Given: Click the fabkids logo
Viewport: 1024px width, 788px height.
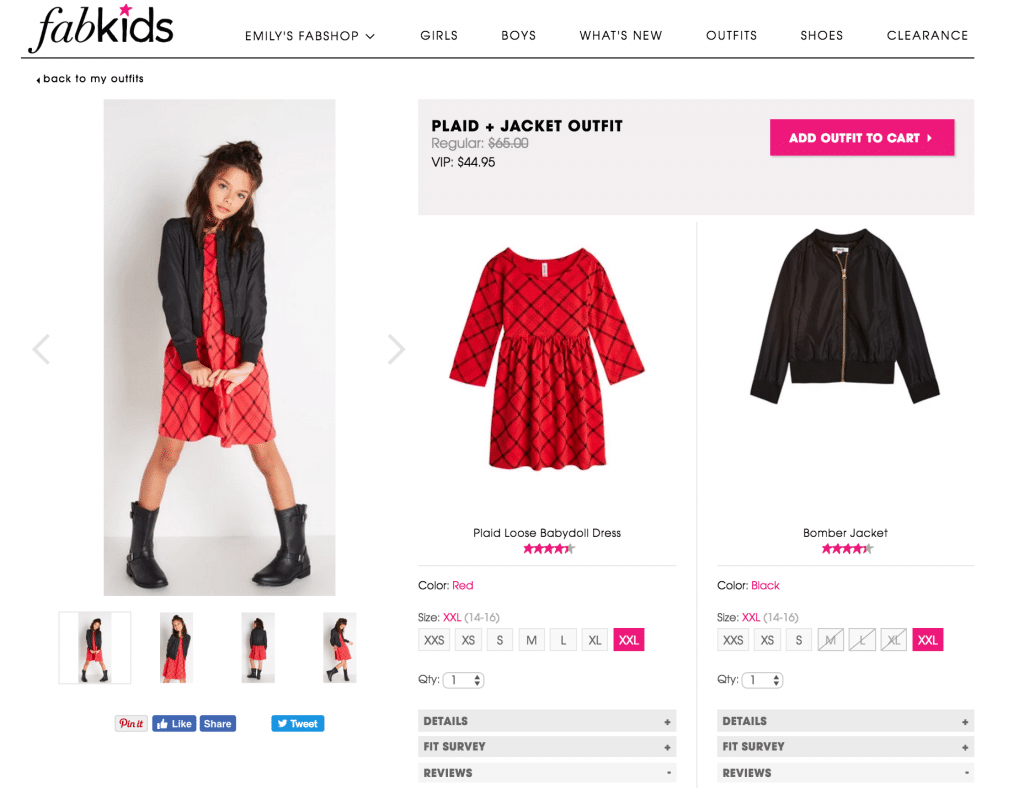Looking at the screenshot, I should coord(101,27).
